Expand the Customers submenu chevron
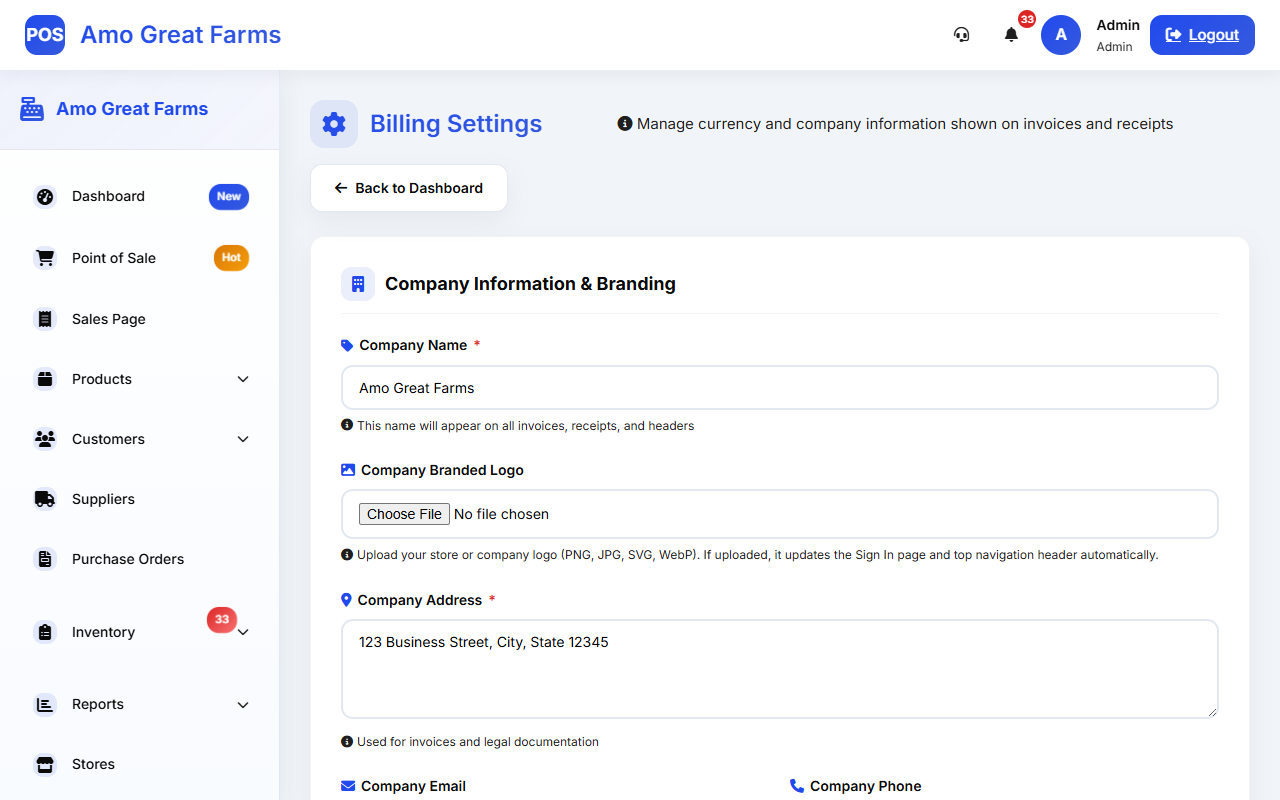Image resolution: width=1280 pixels, height=800 pixels. coord(243,439)
